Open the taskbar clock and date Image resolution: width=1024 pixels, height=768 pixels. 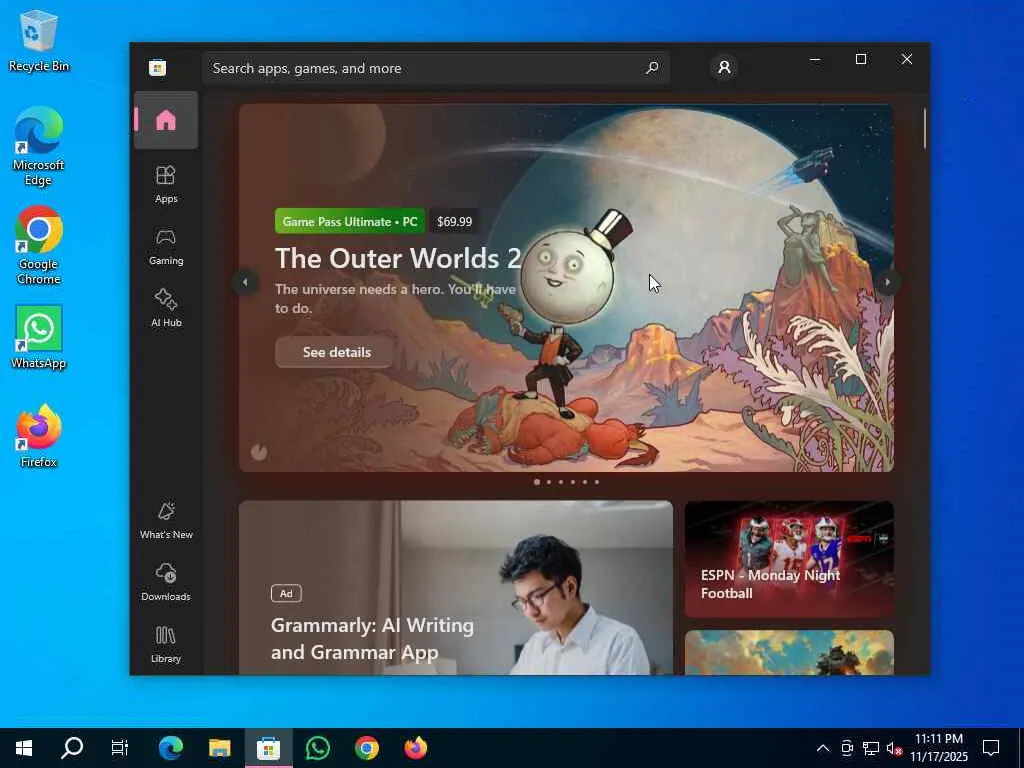[939, 748]
